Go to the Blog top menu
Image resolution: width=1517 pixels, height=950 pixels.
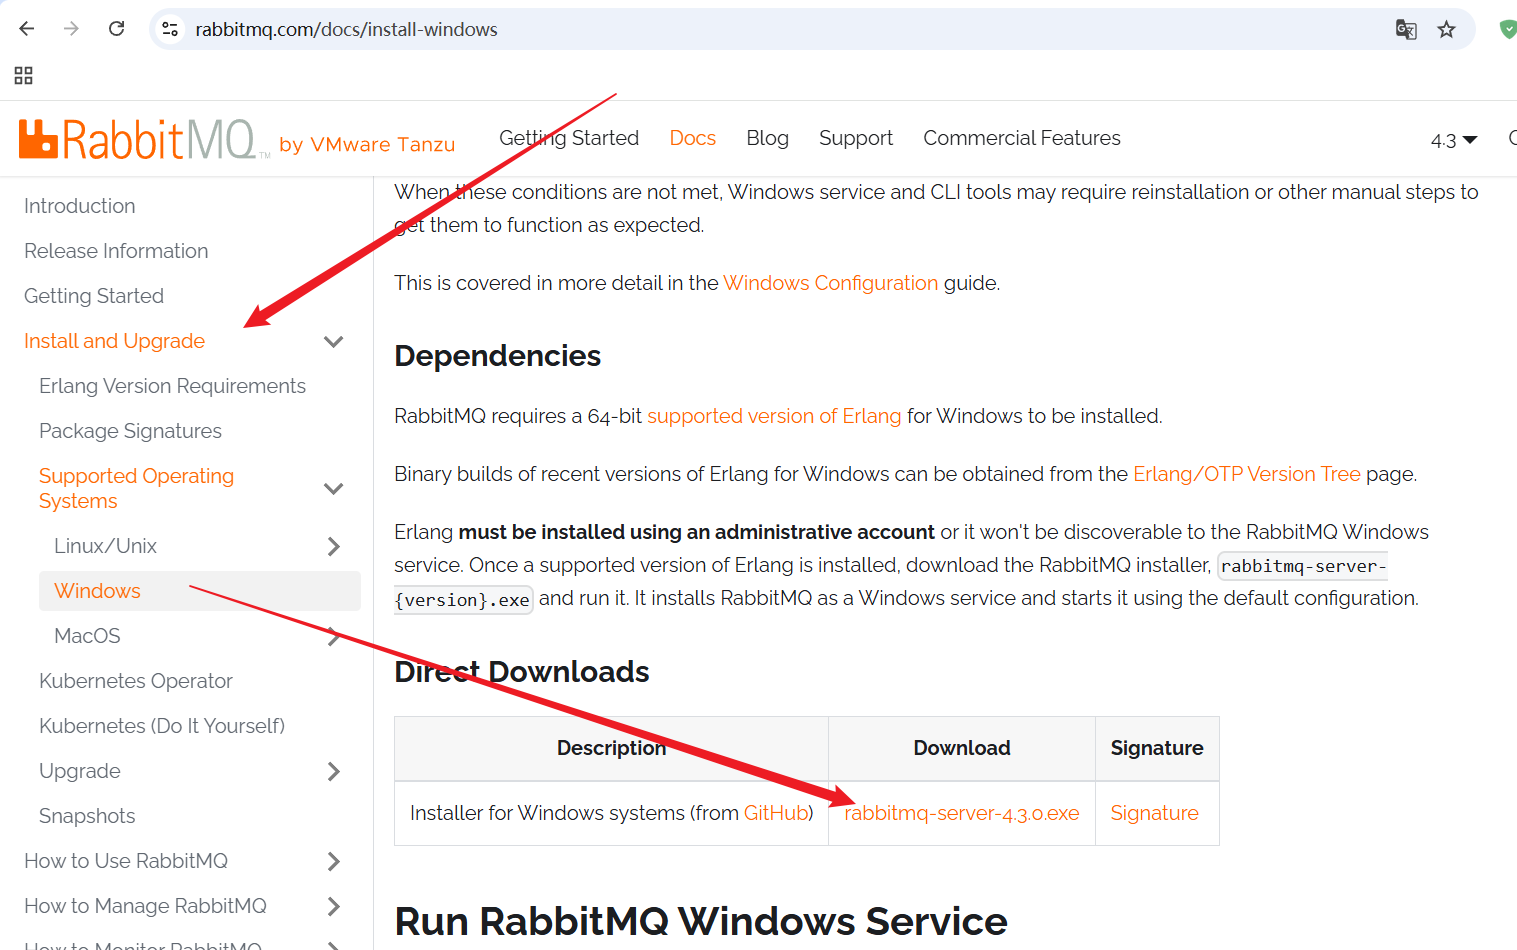pos(767,138)
